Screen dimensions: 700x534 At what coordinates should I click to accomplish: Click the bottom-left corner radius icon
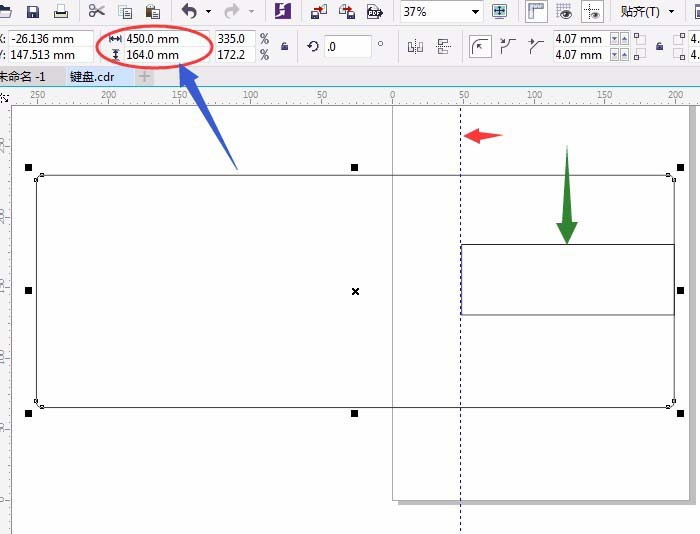coord(639,55)
